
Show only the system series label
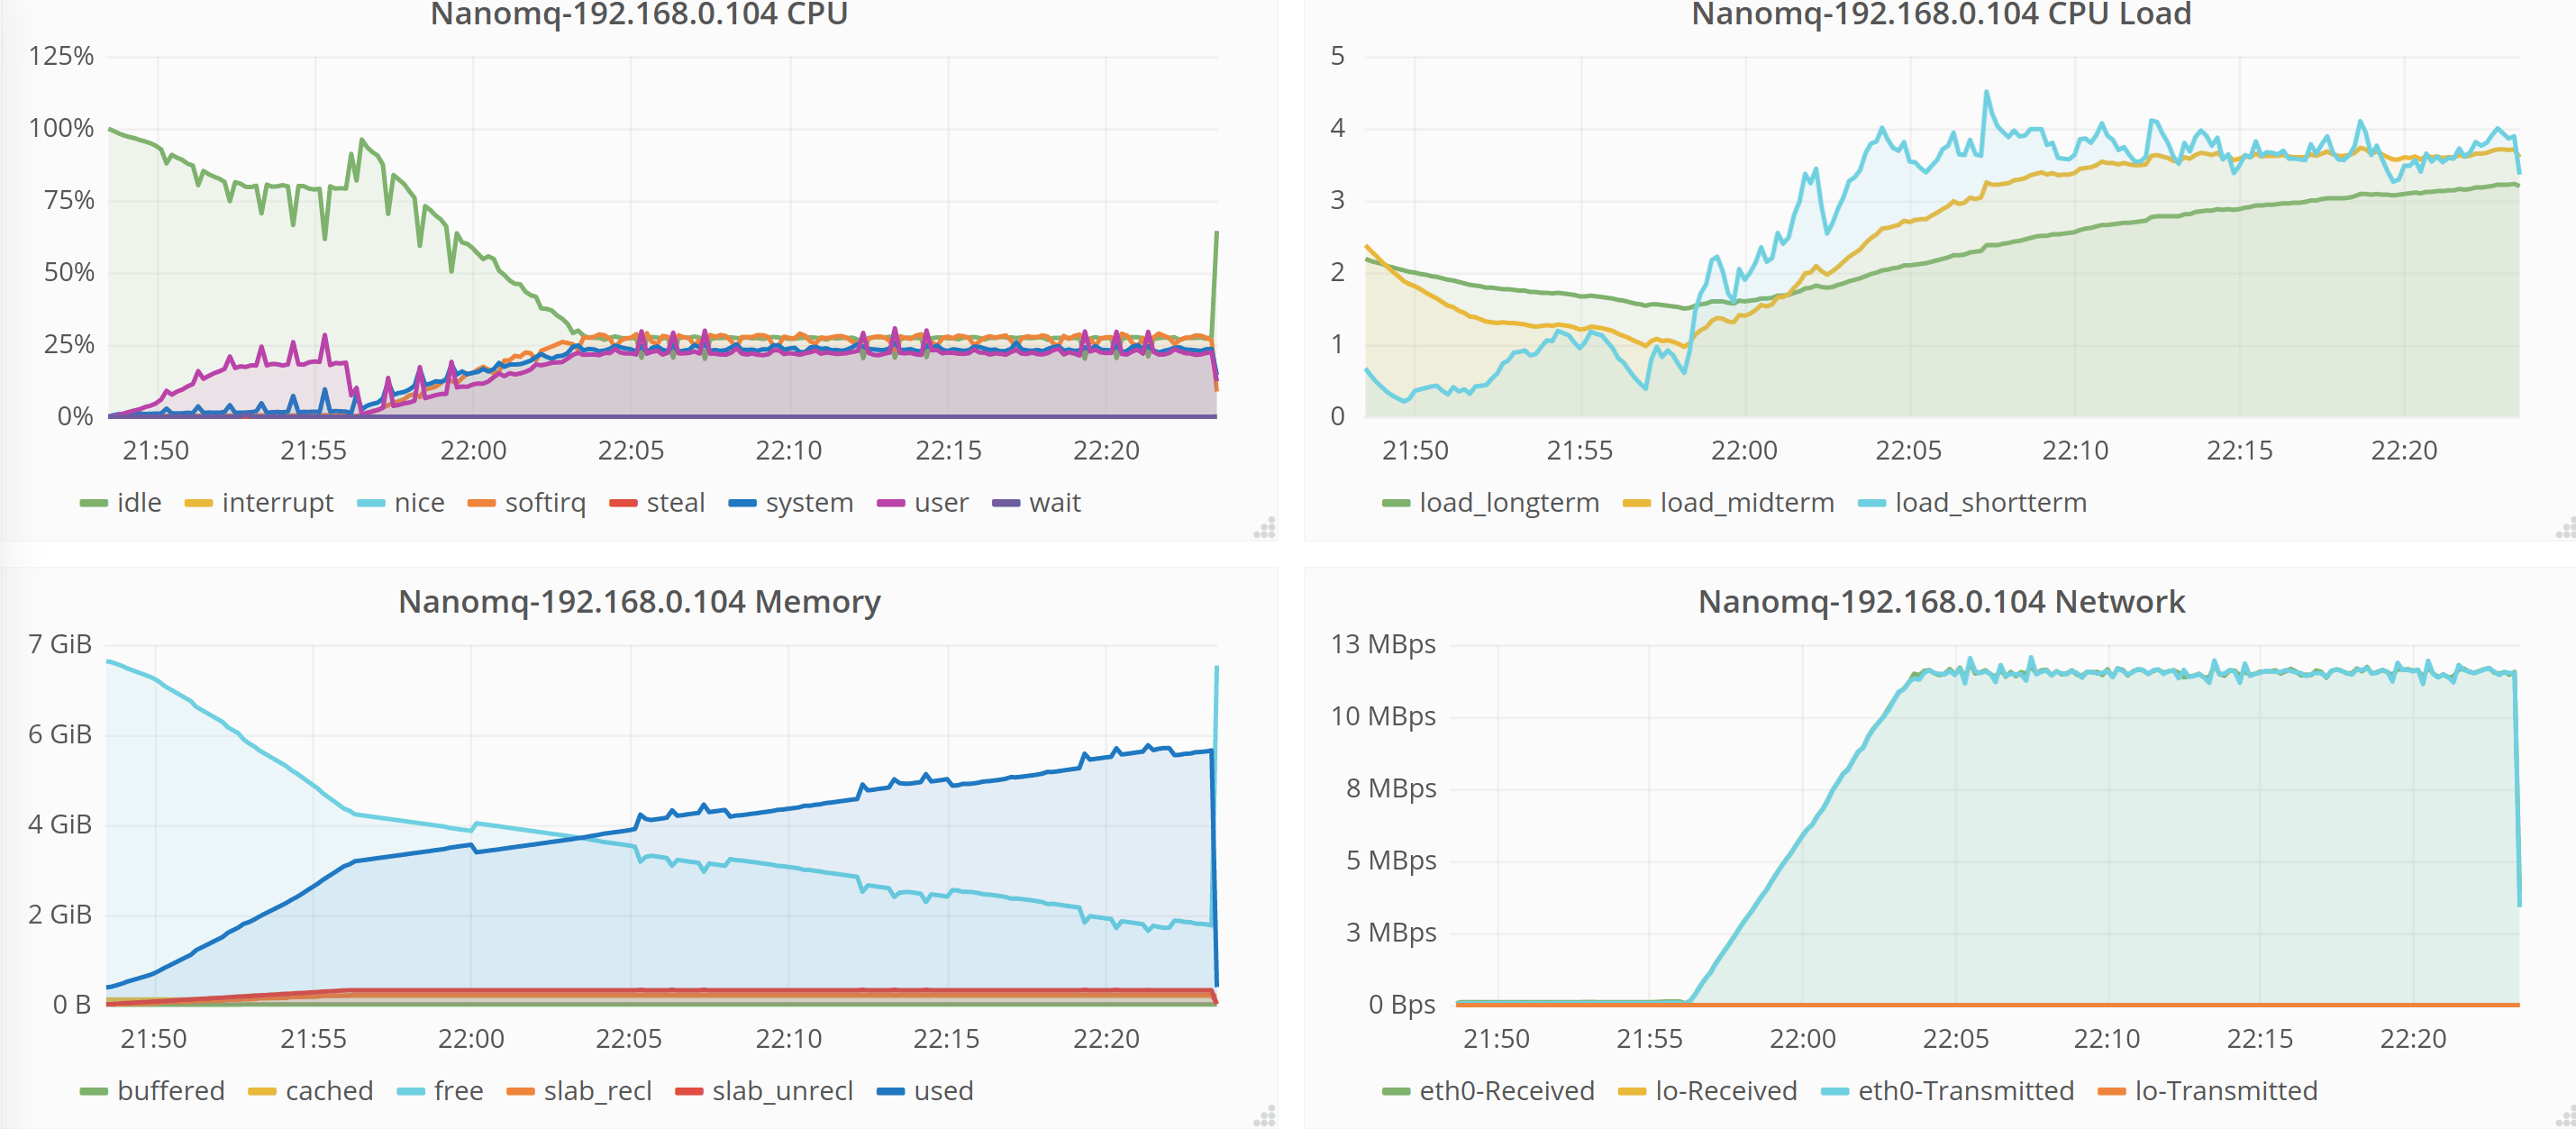tap(809, 503)
